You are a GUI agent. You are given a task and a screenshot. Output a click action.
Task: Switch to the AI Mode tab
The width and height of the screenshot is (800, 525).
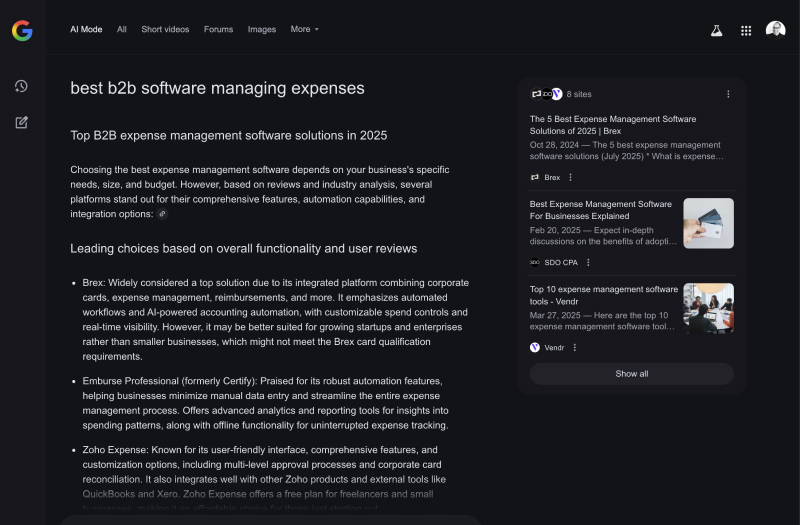(x=86, y=29)
